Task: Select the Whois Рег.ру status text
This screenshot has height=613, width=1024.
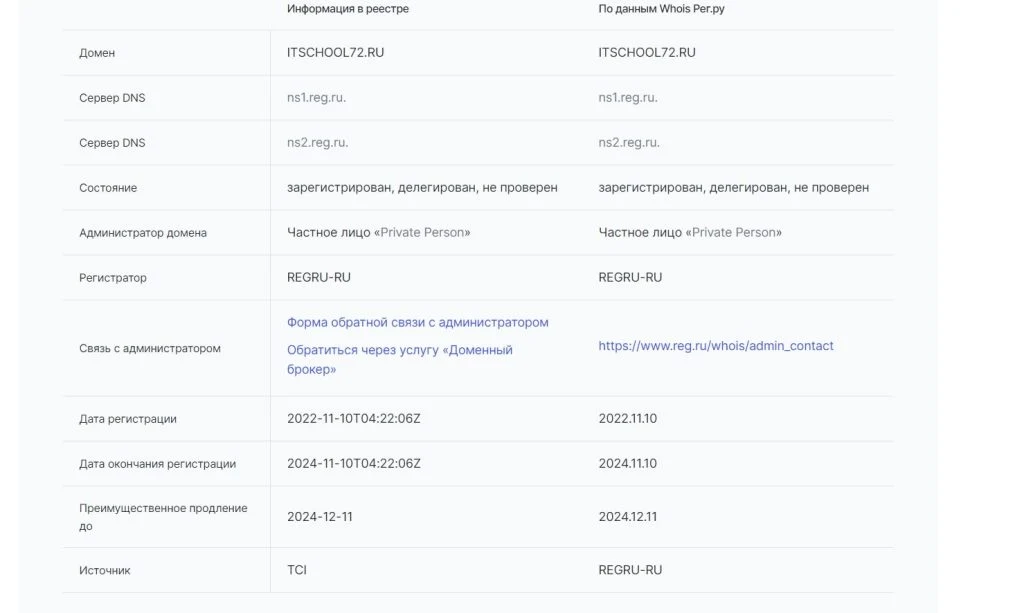Action: [733, 188]
